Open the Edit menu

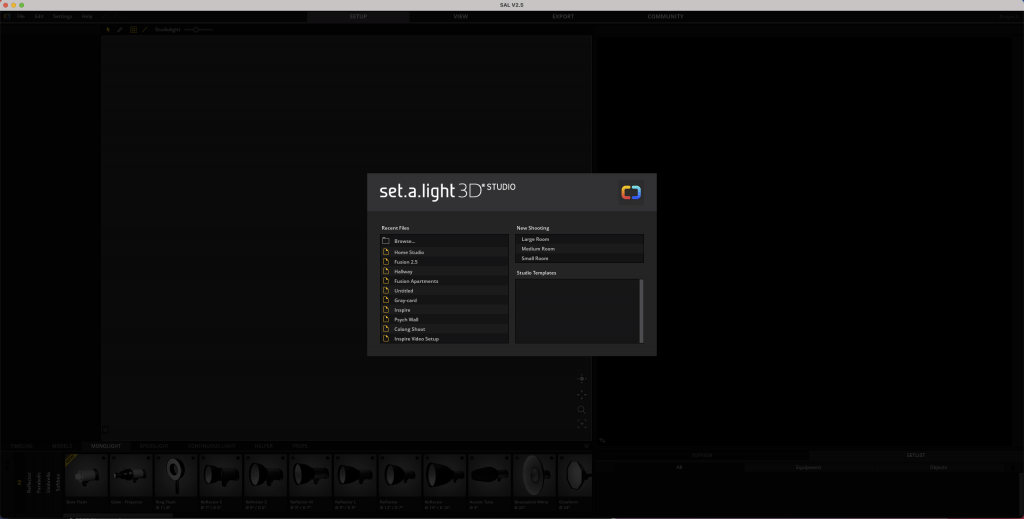pos(39,16)
